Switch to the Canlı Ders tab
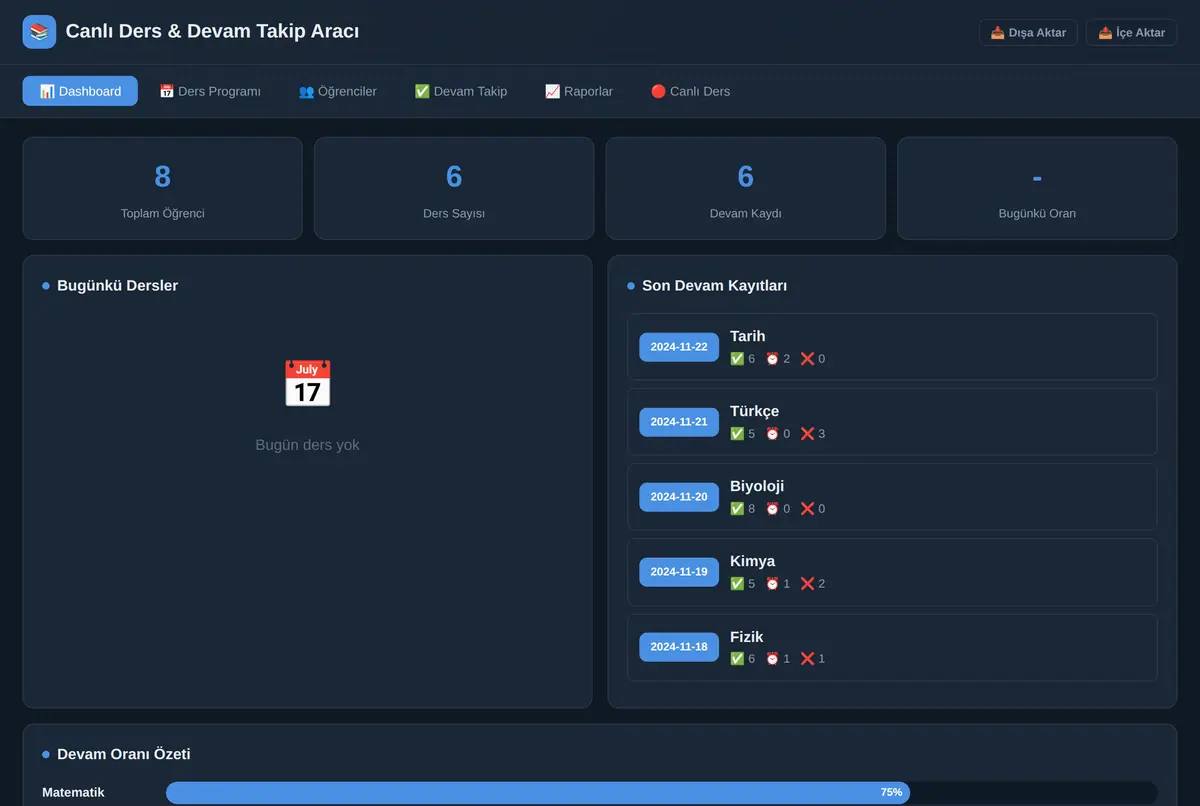Viewport: 1200px width, 806px height. (690, 91)
